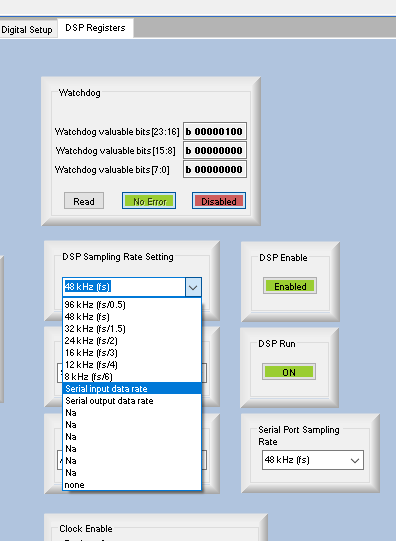Click the Watchdog Read button

point(84,201)
